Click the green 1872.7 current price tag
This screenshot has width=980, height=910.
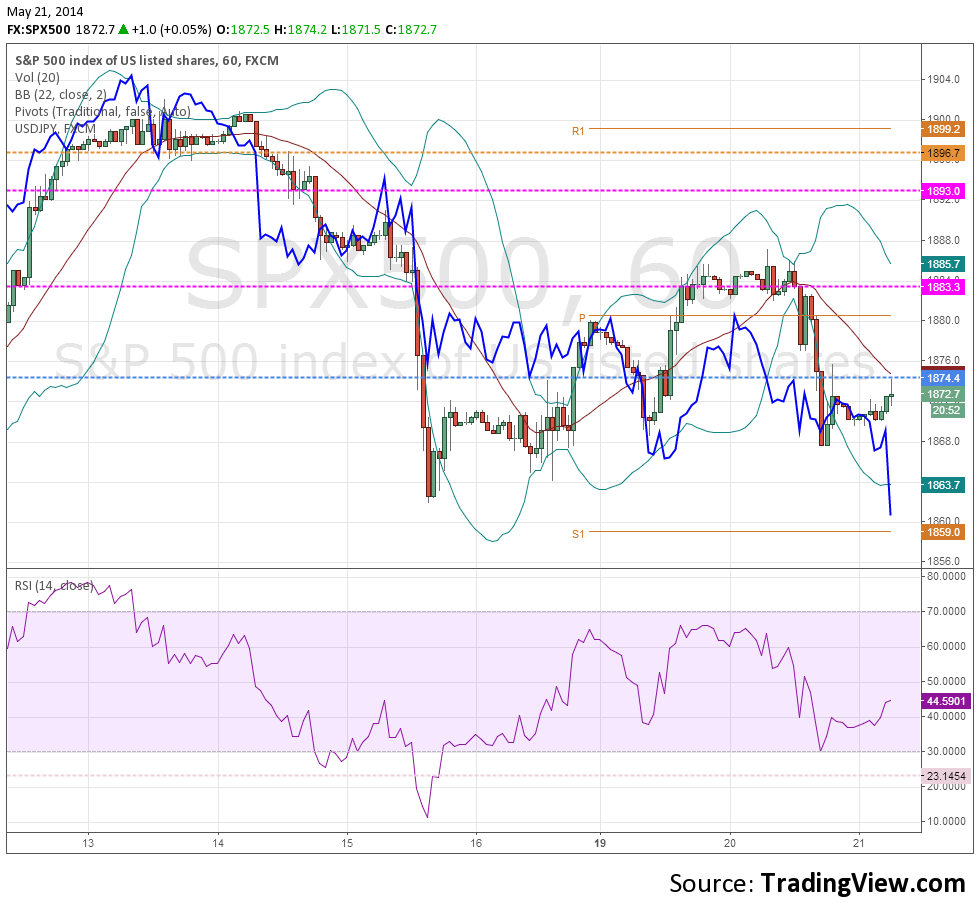(944, 394)
